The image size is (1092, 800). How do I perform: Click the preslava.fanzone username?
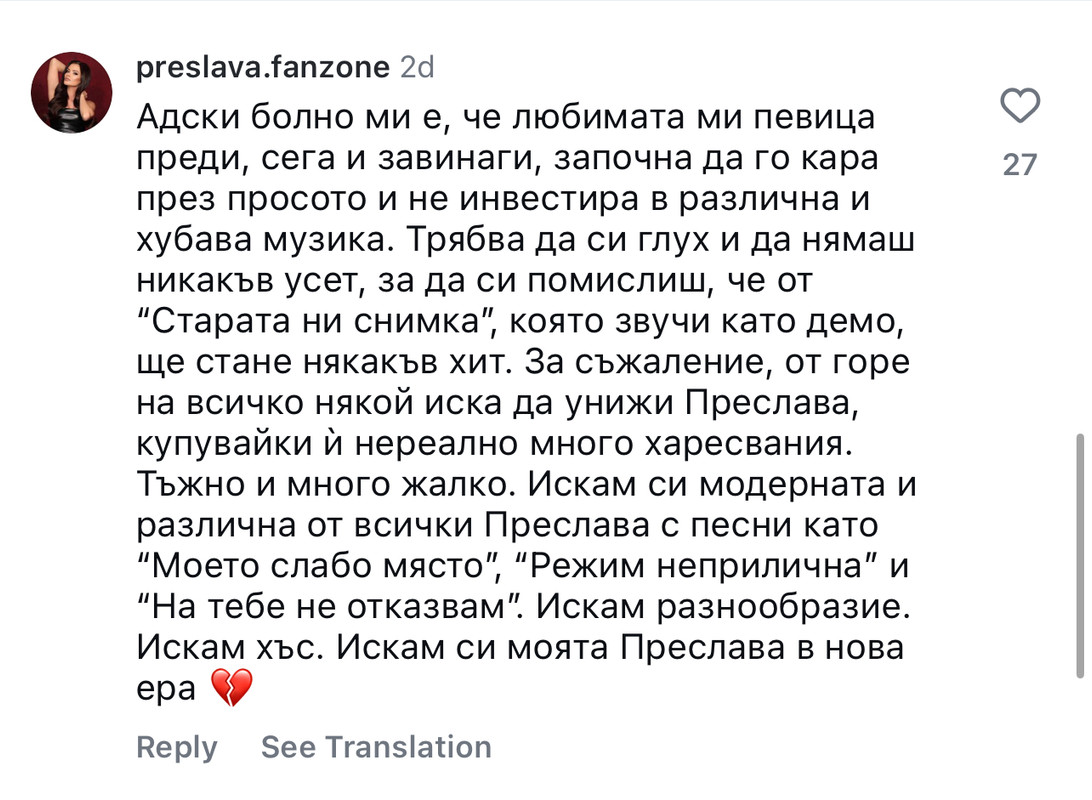(261, 67)
